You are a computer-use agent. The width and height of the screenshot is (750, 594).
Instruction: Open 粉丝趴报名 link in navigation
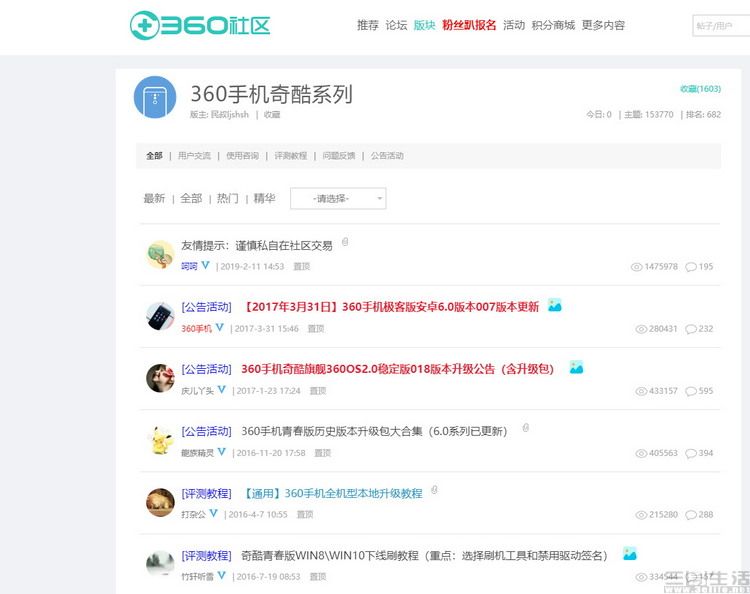[x=469, y=25]
